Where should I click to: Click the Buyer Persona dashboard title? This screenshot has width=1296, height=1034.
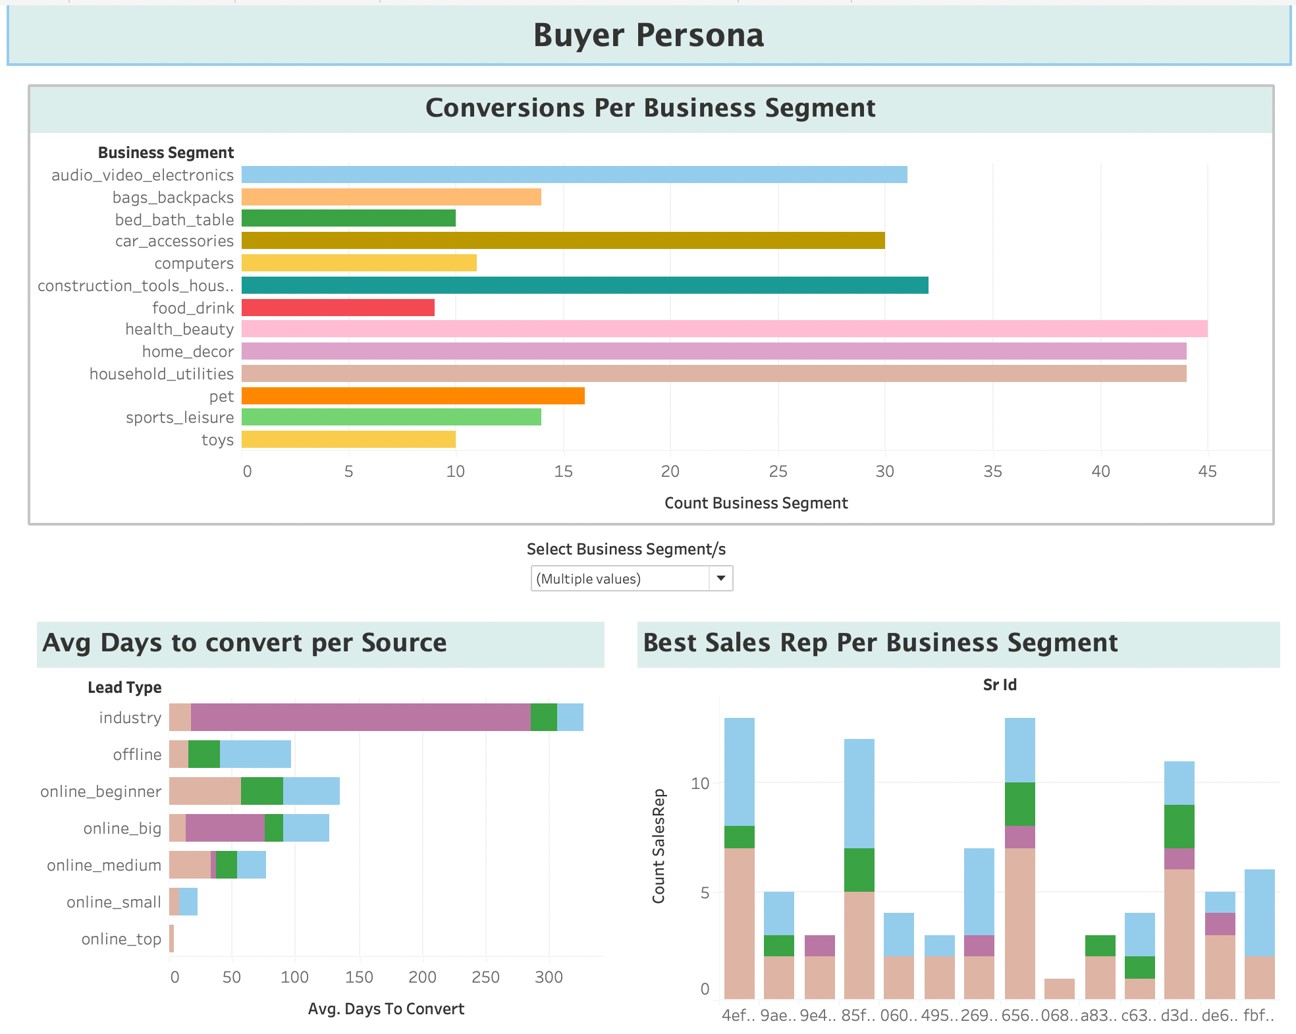[x=648, y=35]
